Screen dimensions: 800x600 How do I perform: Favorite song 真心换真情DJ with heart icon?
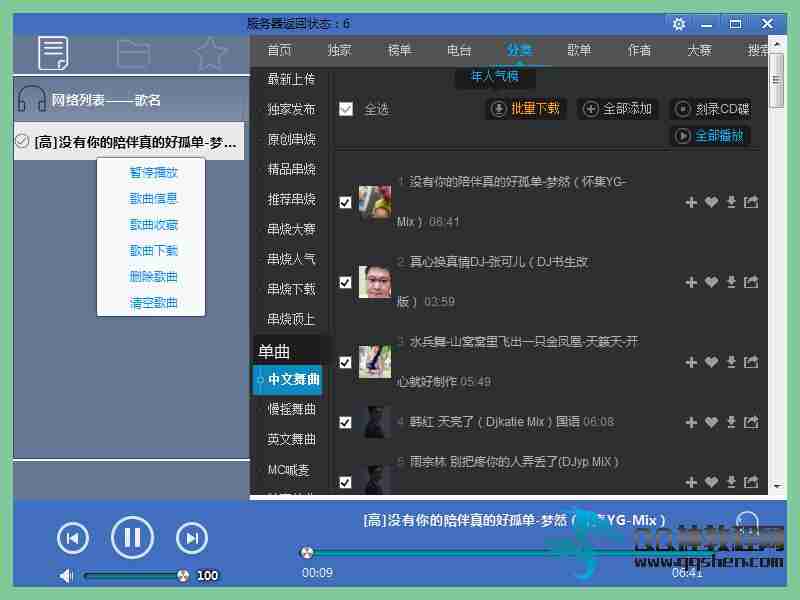pyautogui.click(x=711, y=282)
